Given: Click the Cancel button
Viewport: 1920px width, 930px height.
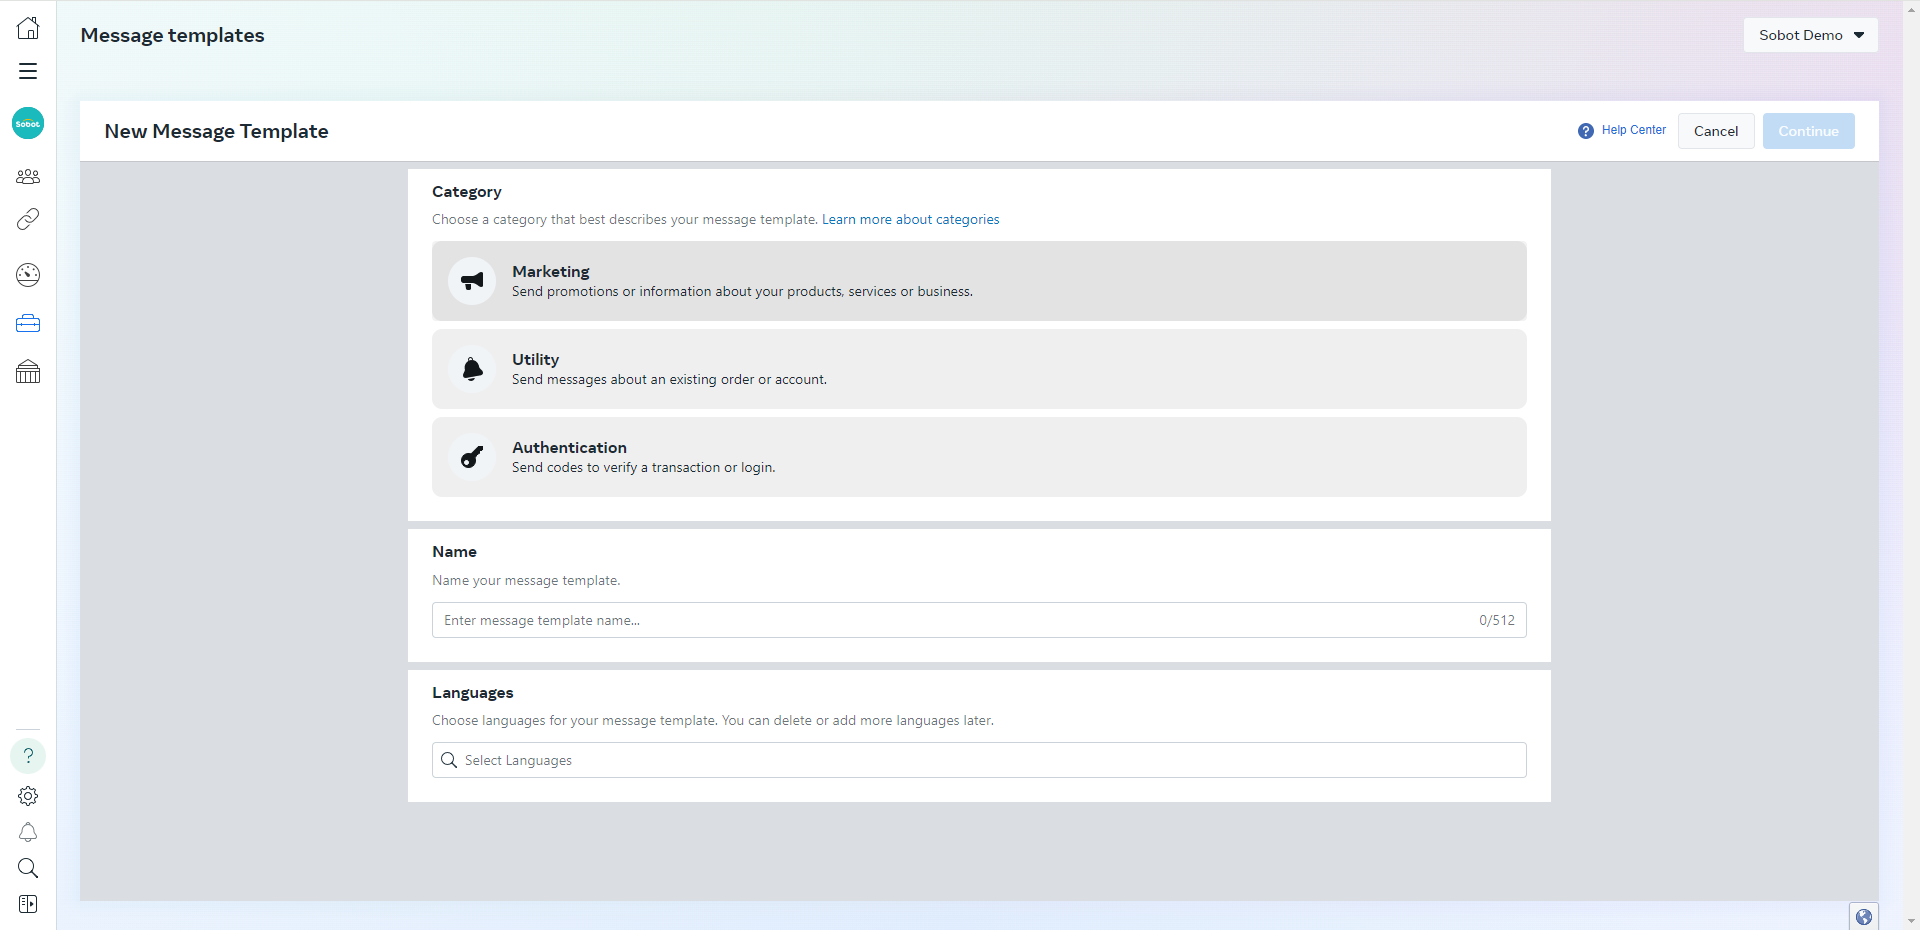Looking at the screenshot, I should (x=1716, y=131).
